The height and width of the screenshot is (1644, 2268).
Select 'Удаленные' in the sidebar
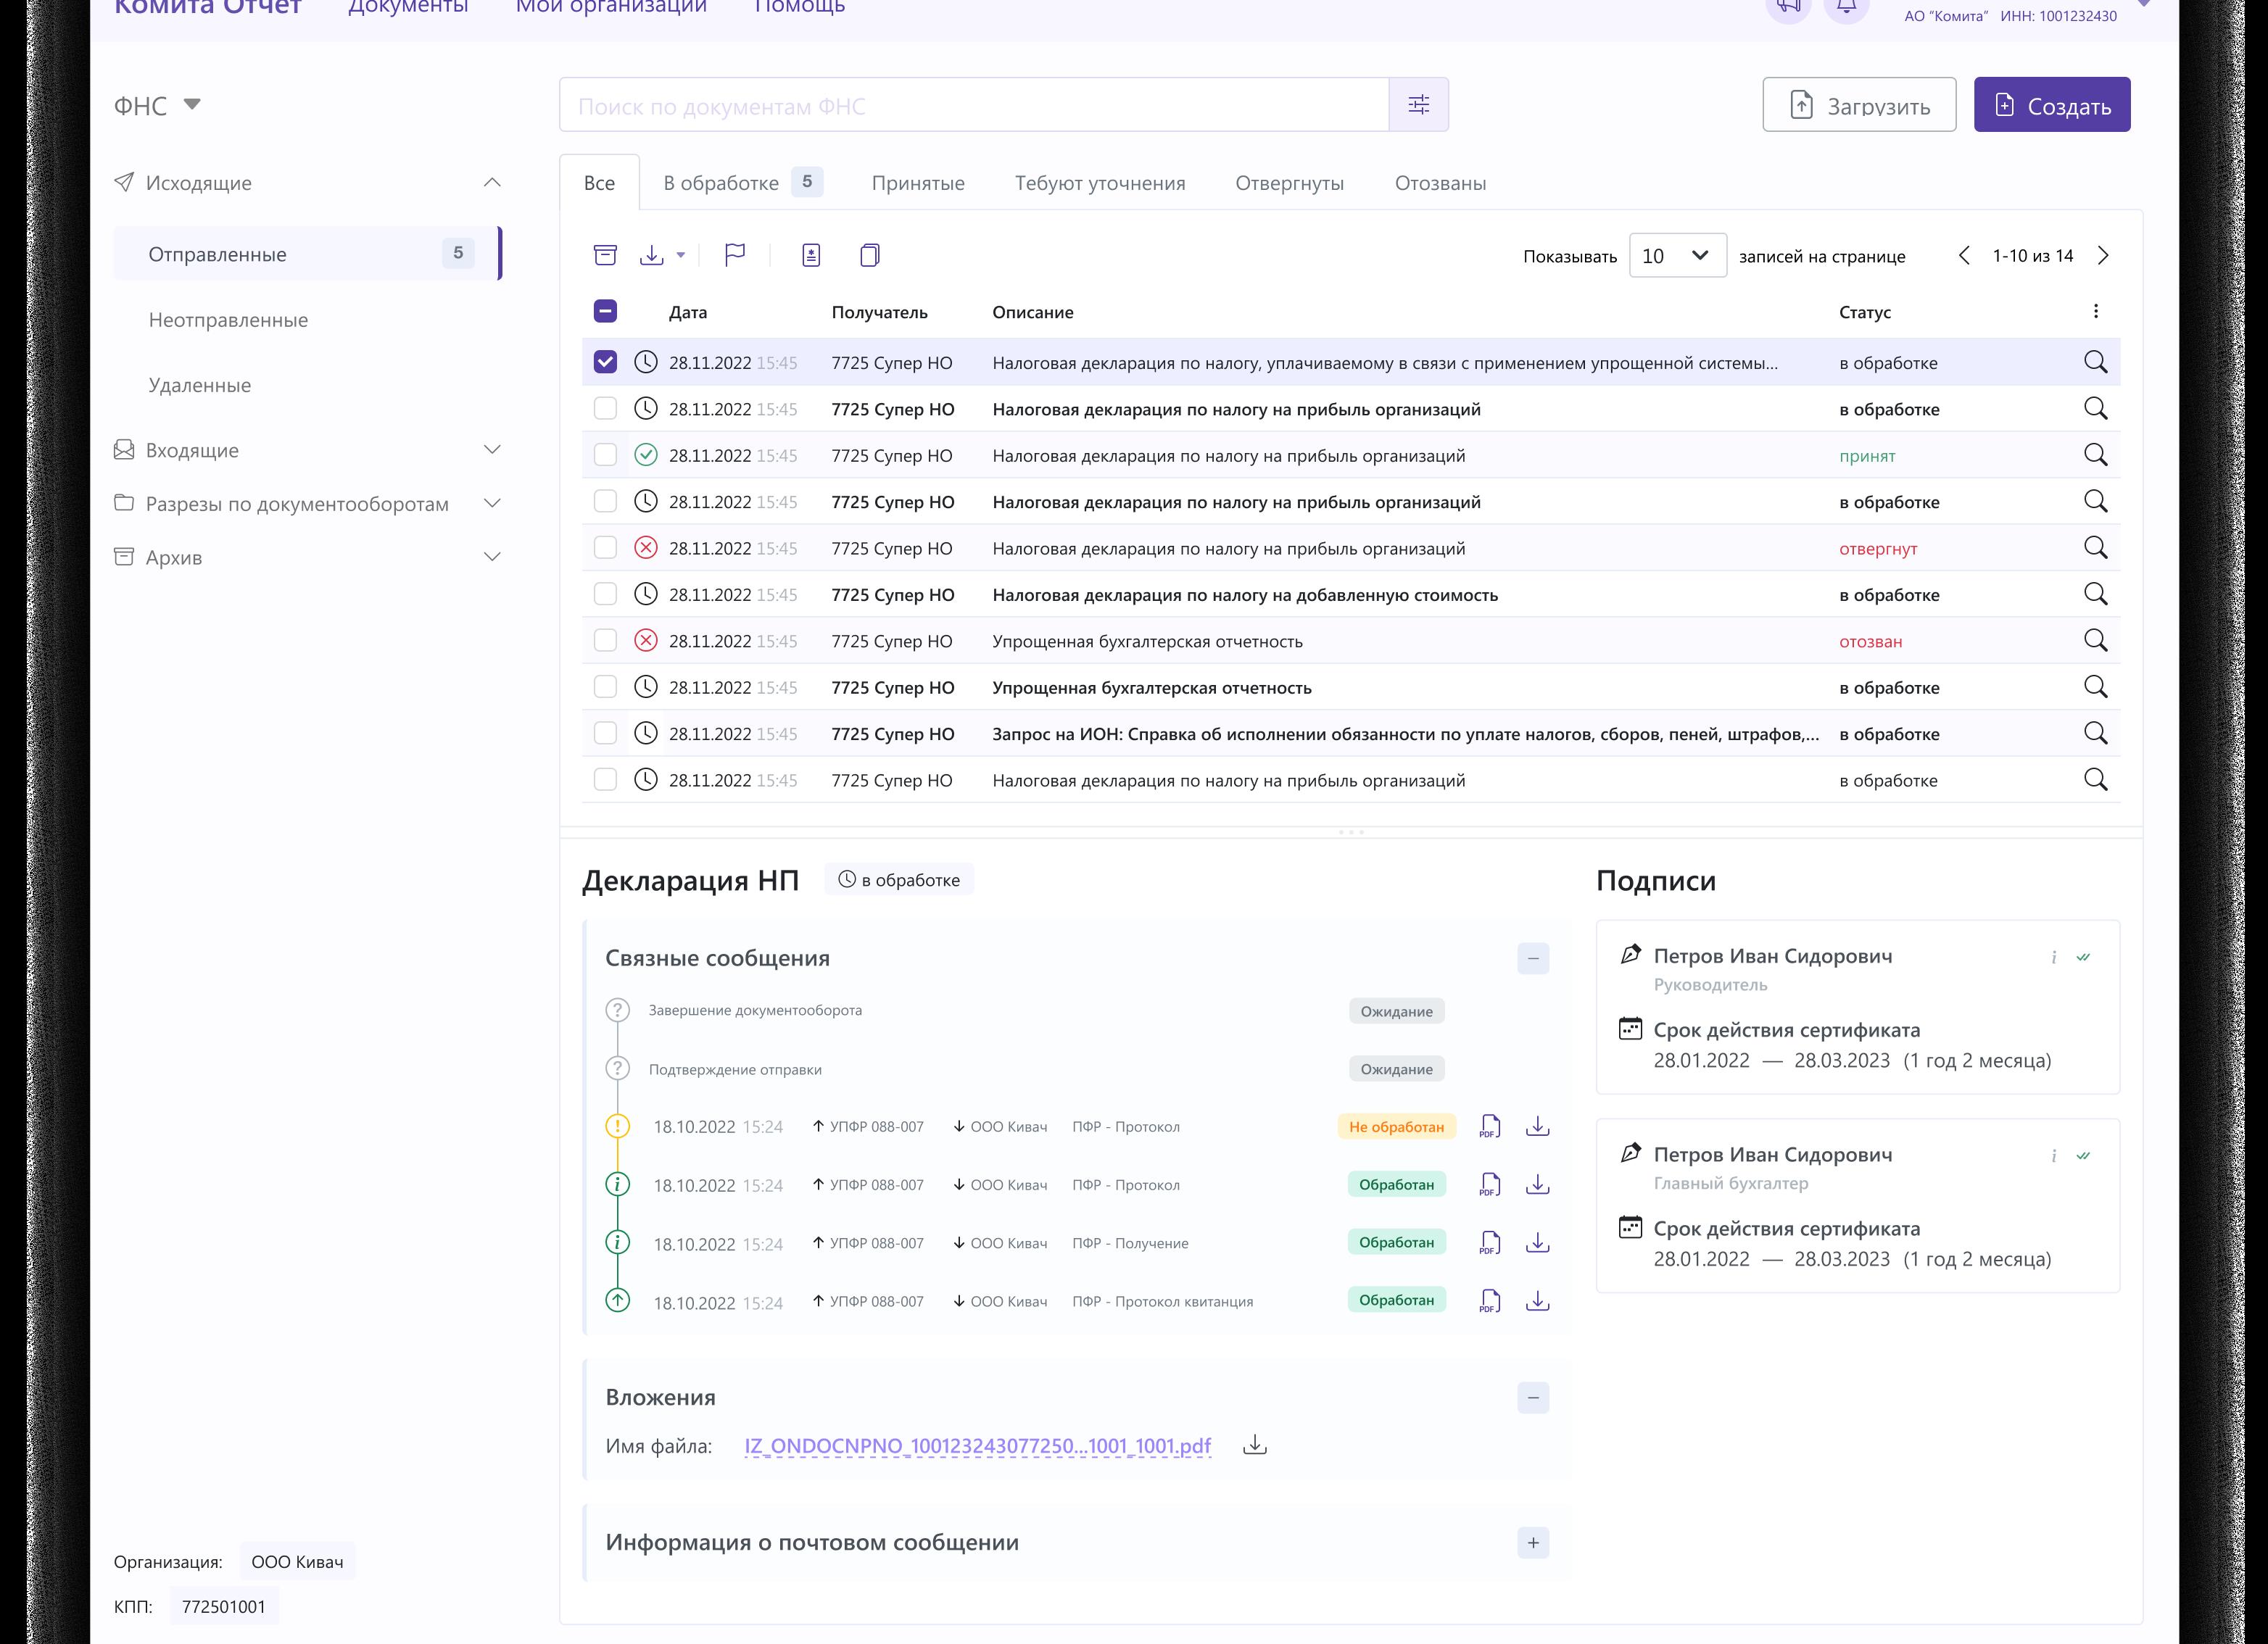(x=200, y=385)
